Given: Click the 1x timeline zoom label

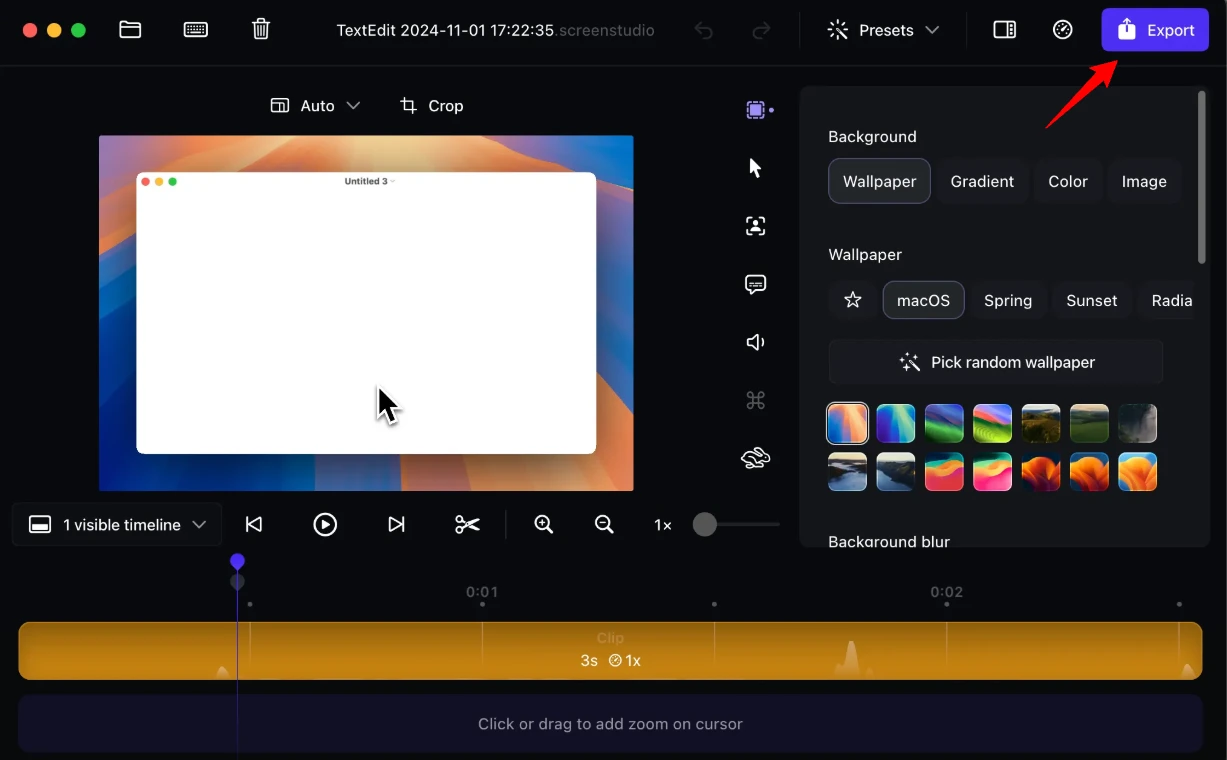Looking at the screenshot, I should 663,525.
